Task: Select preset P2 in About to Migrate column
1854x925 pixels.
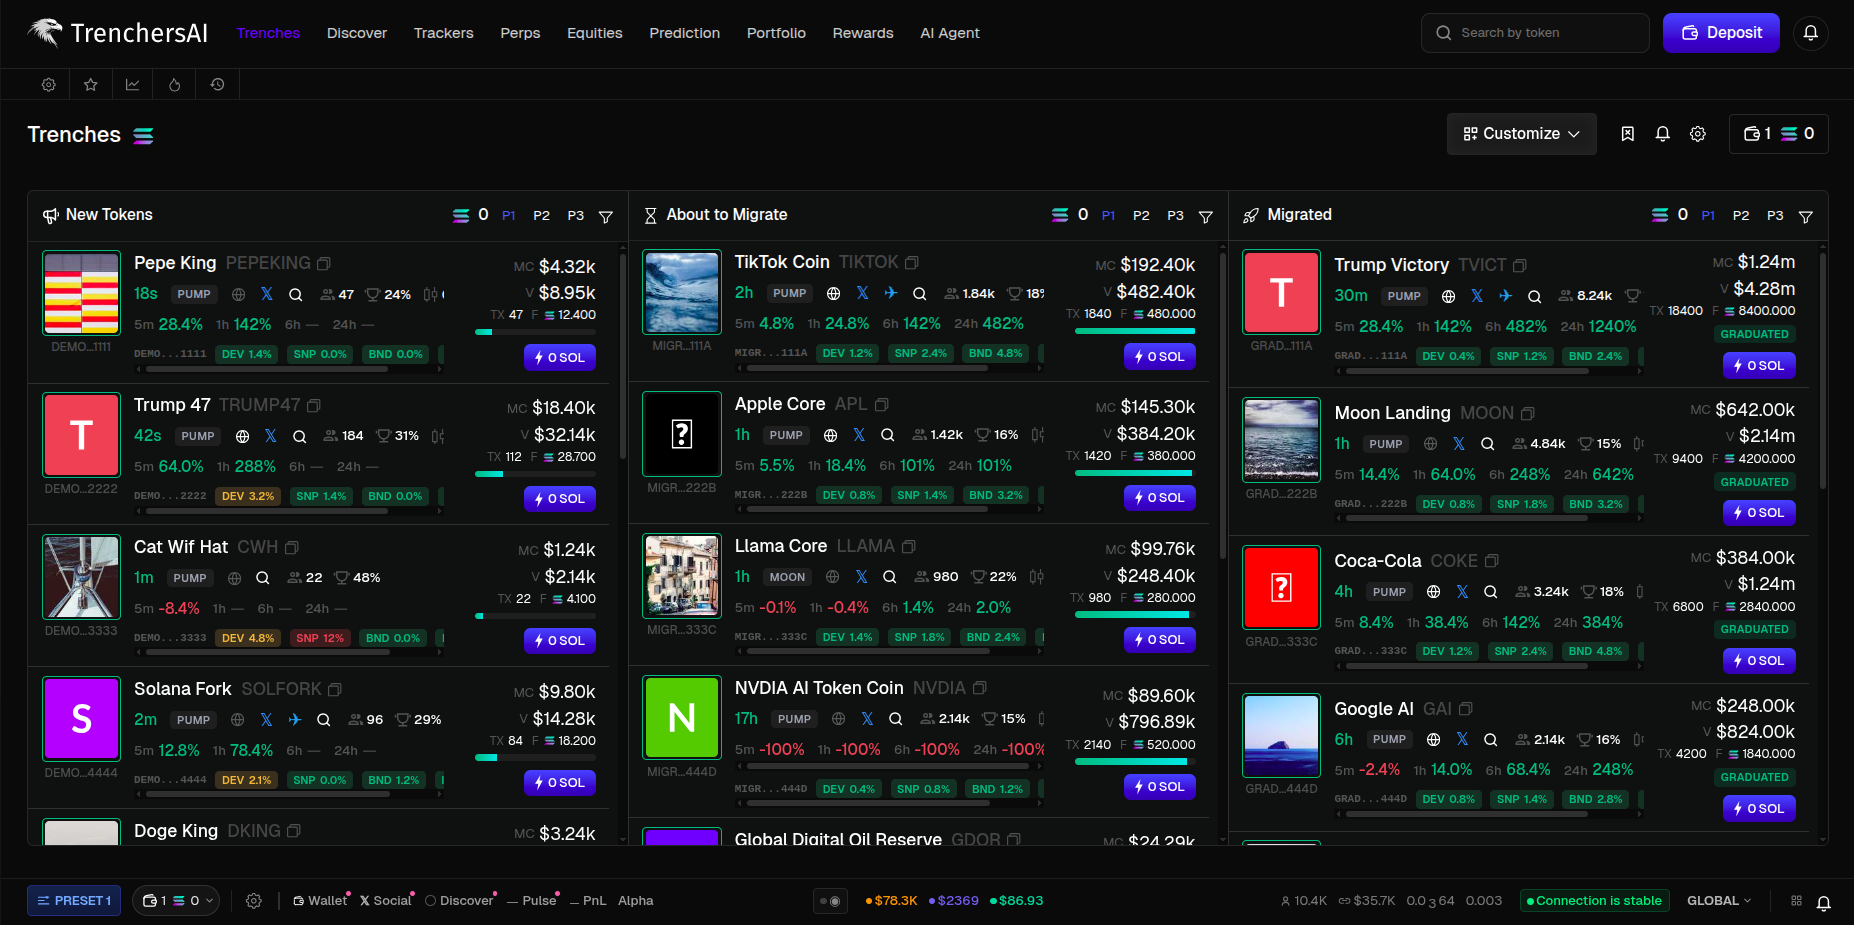Action: click(1141, 215)
